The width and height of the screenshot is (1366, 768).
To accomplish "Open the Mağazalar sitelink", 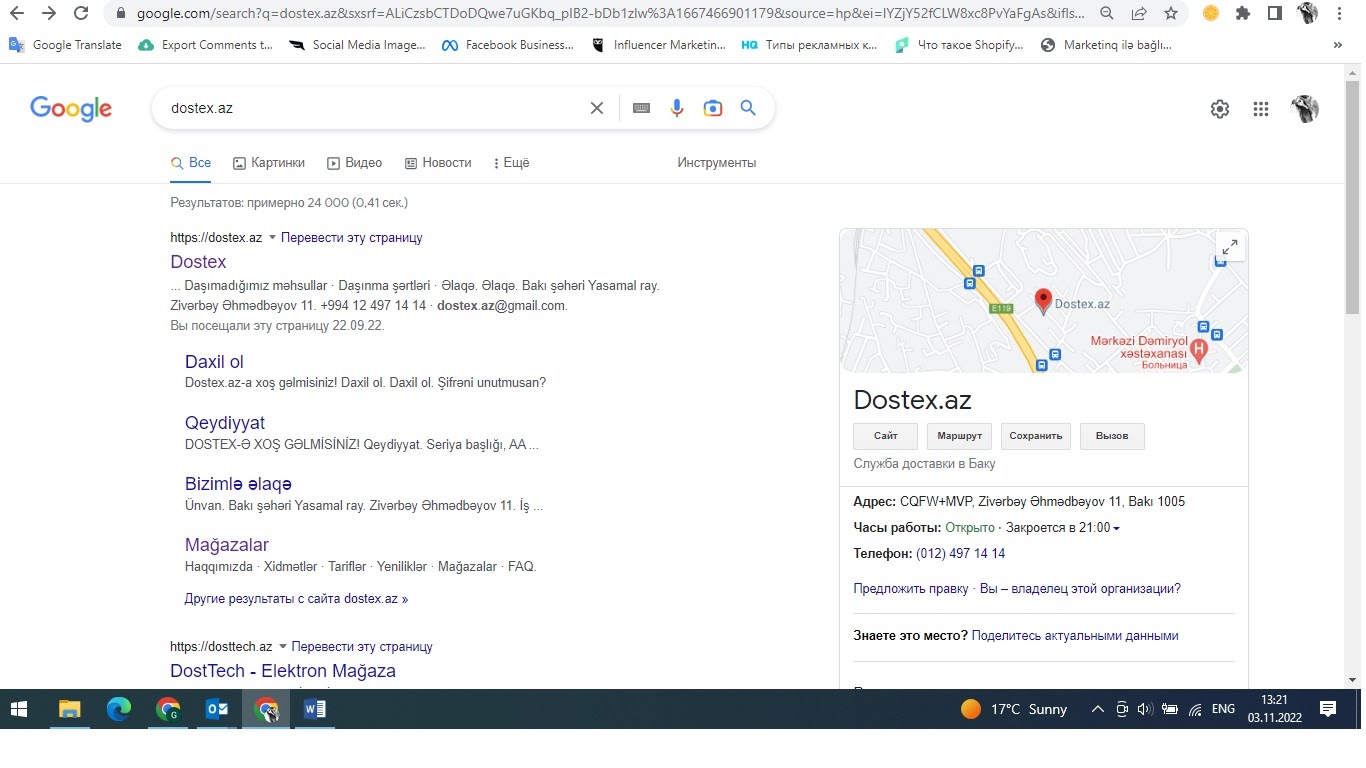I will pos(227,545).
